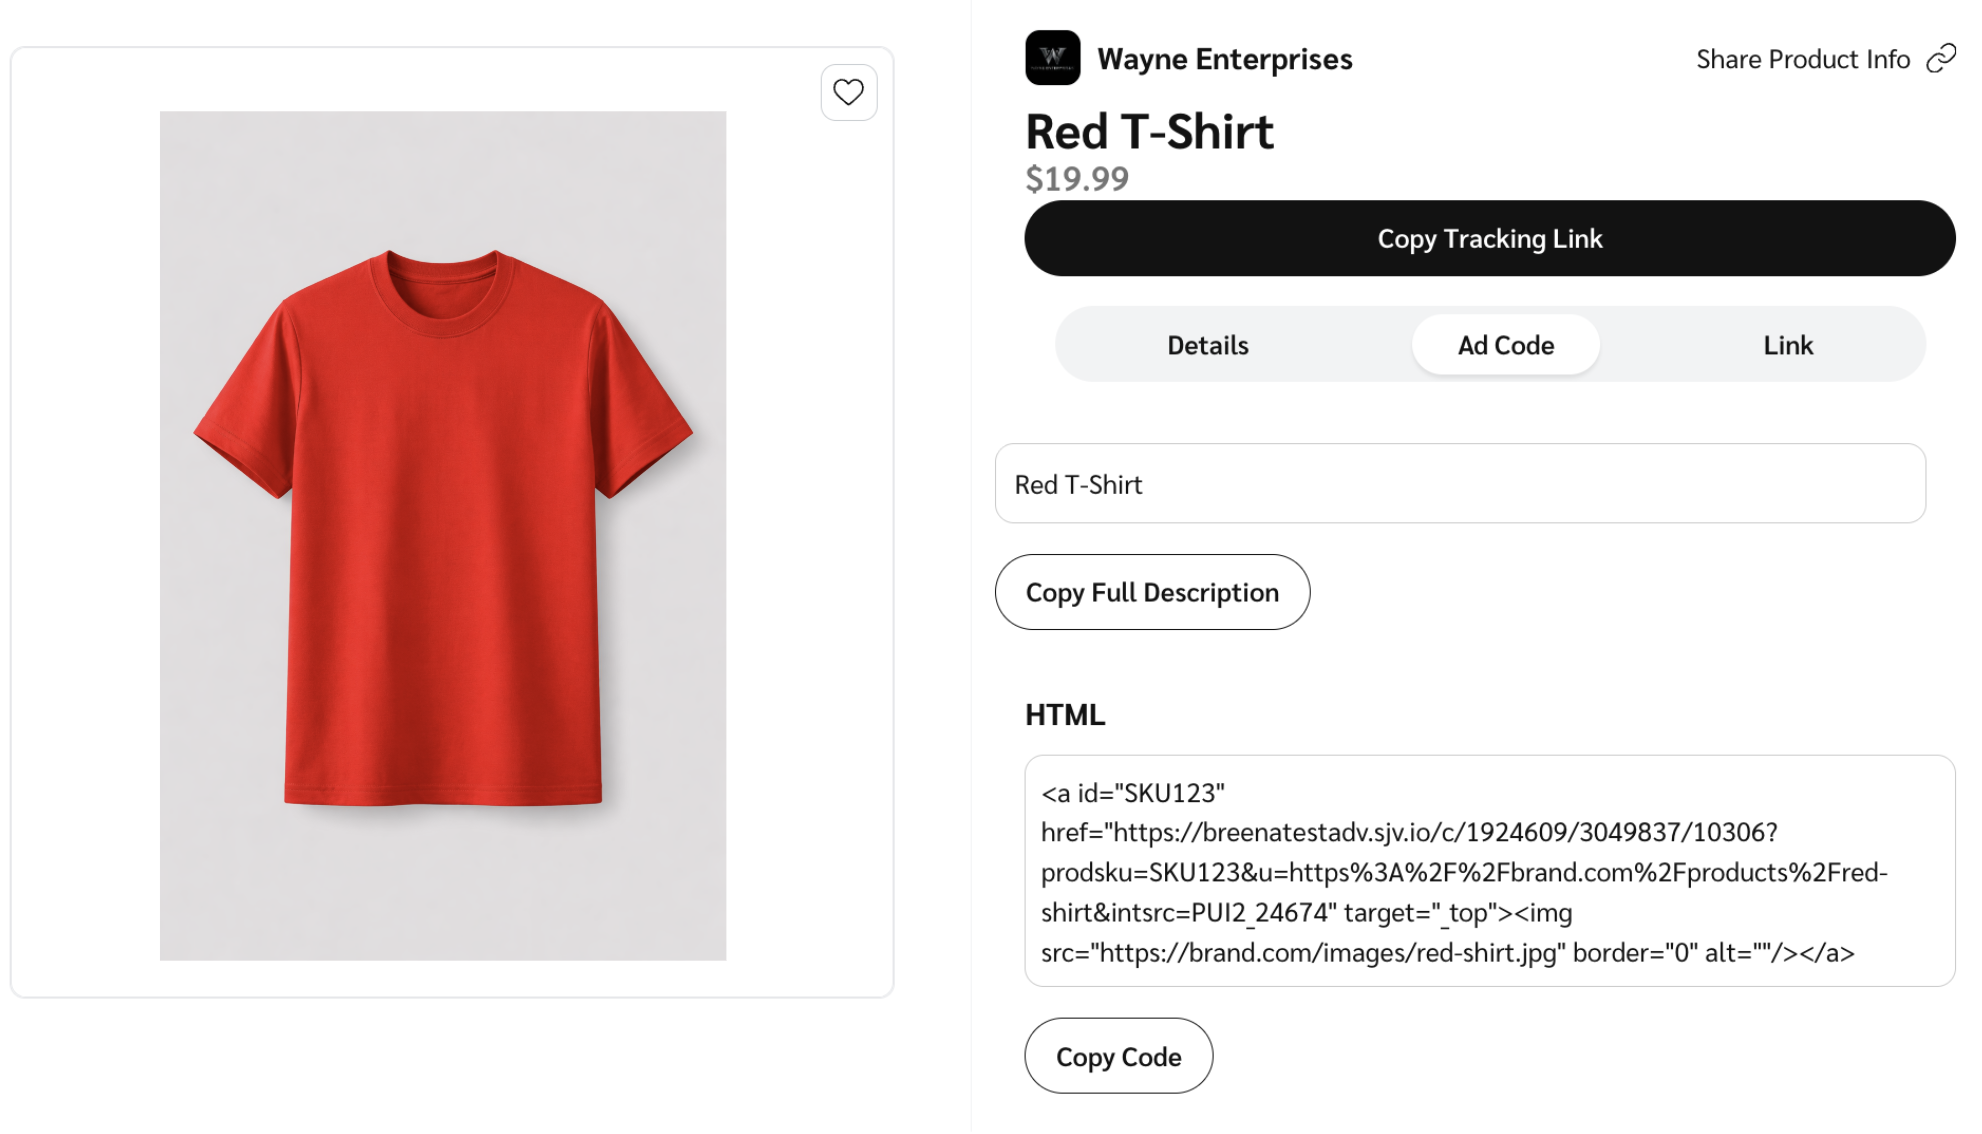Screen dimensions: 1982x1134
Task: Copy the HTML code with Copy Code
Action: point(1118,1057)
